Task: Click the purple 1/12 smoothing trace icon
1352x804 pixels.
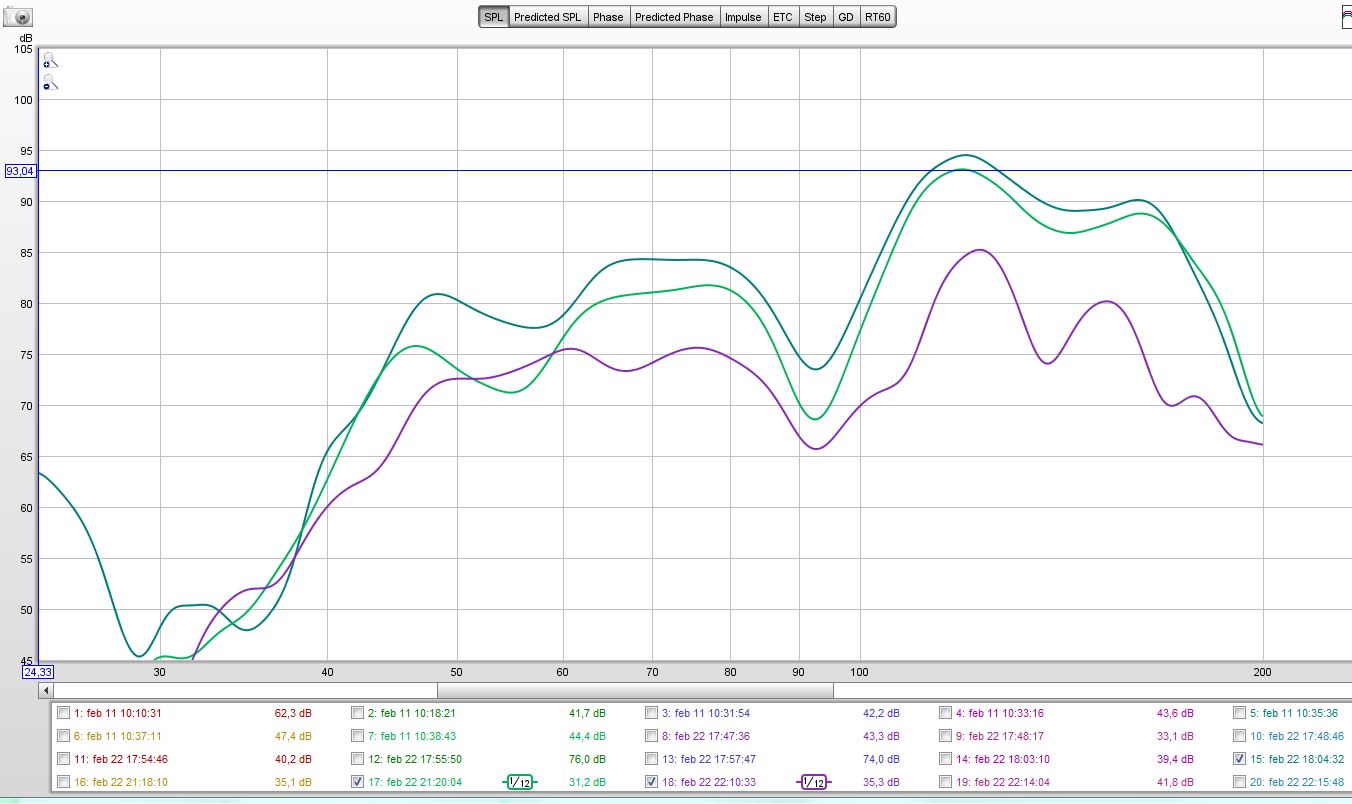Action: pos(814,782)
